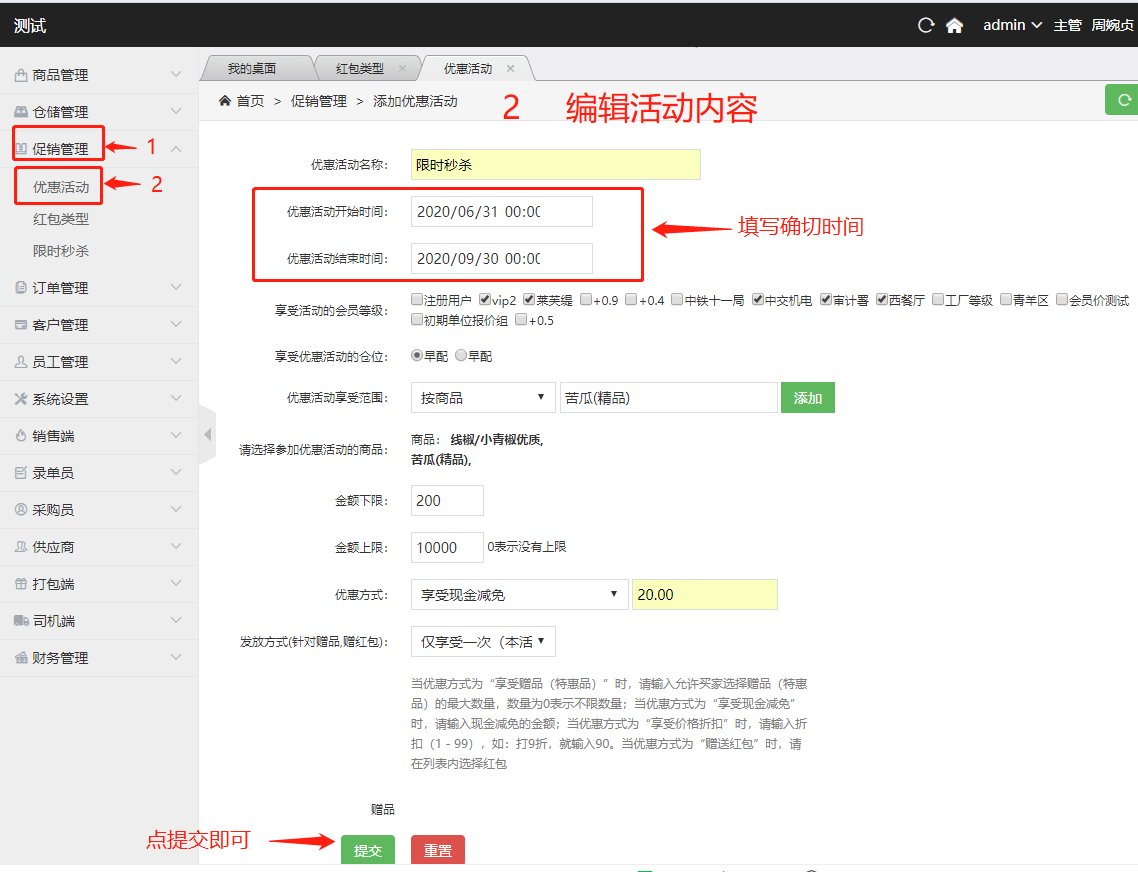Open 红包类型 in the sidebar

click(x=61, y=219)
